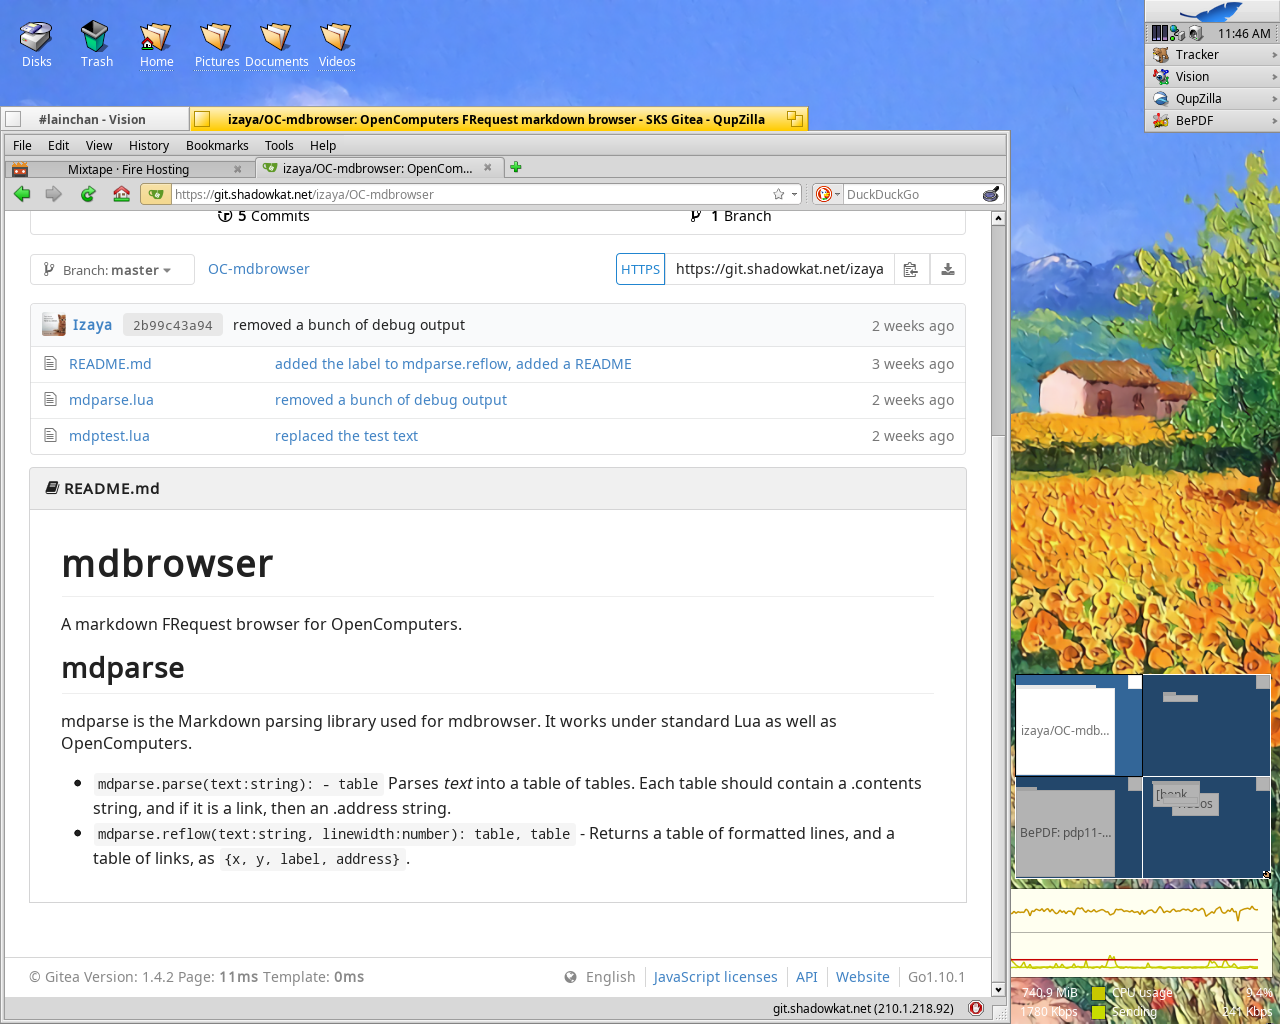Bookmark this page with the star icon
1280x1024 pixels.
pos(778,194)
